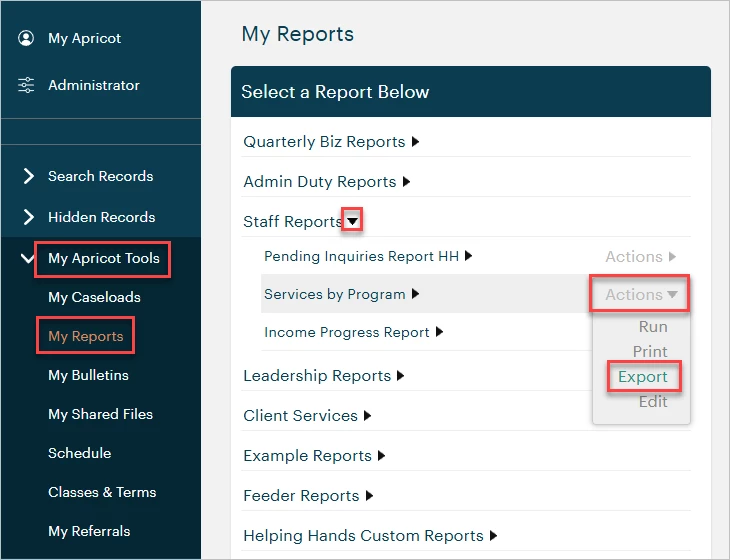The height and width of the screenshot is (560, 730).
Task: Click the My Apricot Tools heading
Action: pyautogui.click(x=103, y=258)
